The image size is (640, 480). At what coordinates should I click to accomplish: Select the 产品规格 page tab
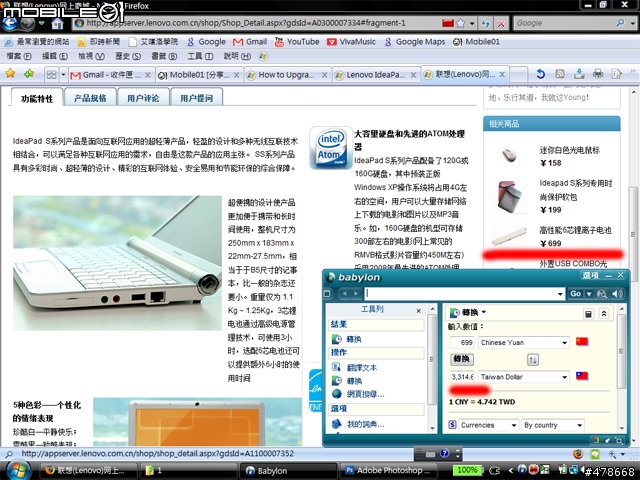tap(90, 98)
